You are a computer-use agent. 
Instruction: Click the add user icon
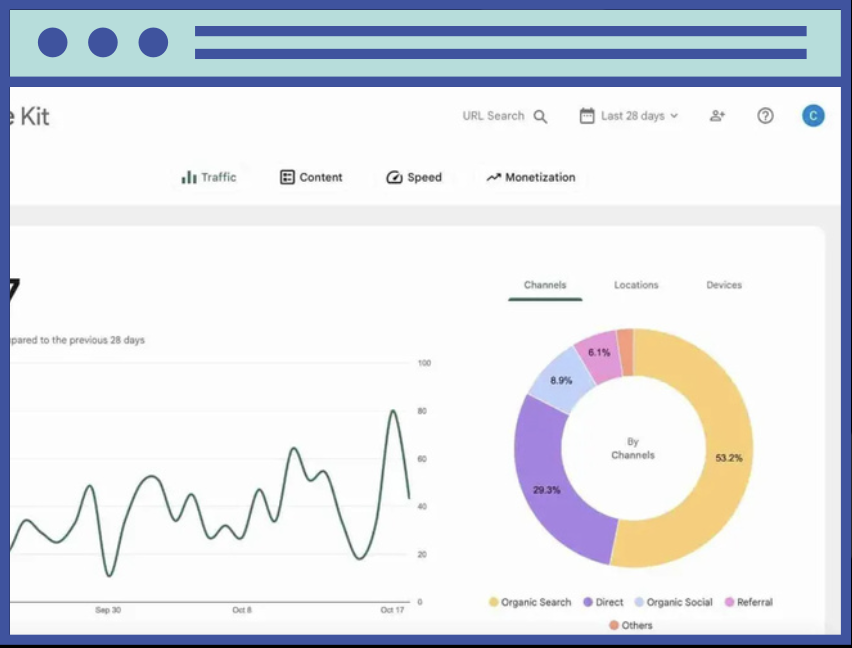(717, 116)
